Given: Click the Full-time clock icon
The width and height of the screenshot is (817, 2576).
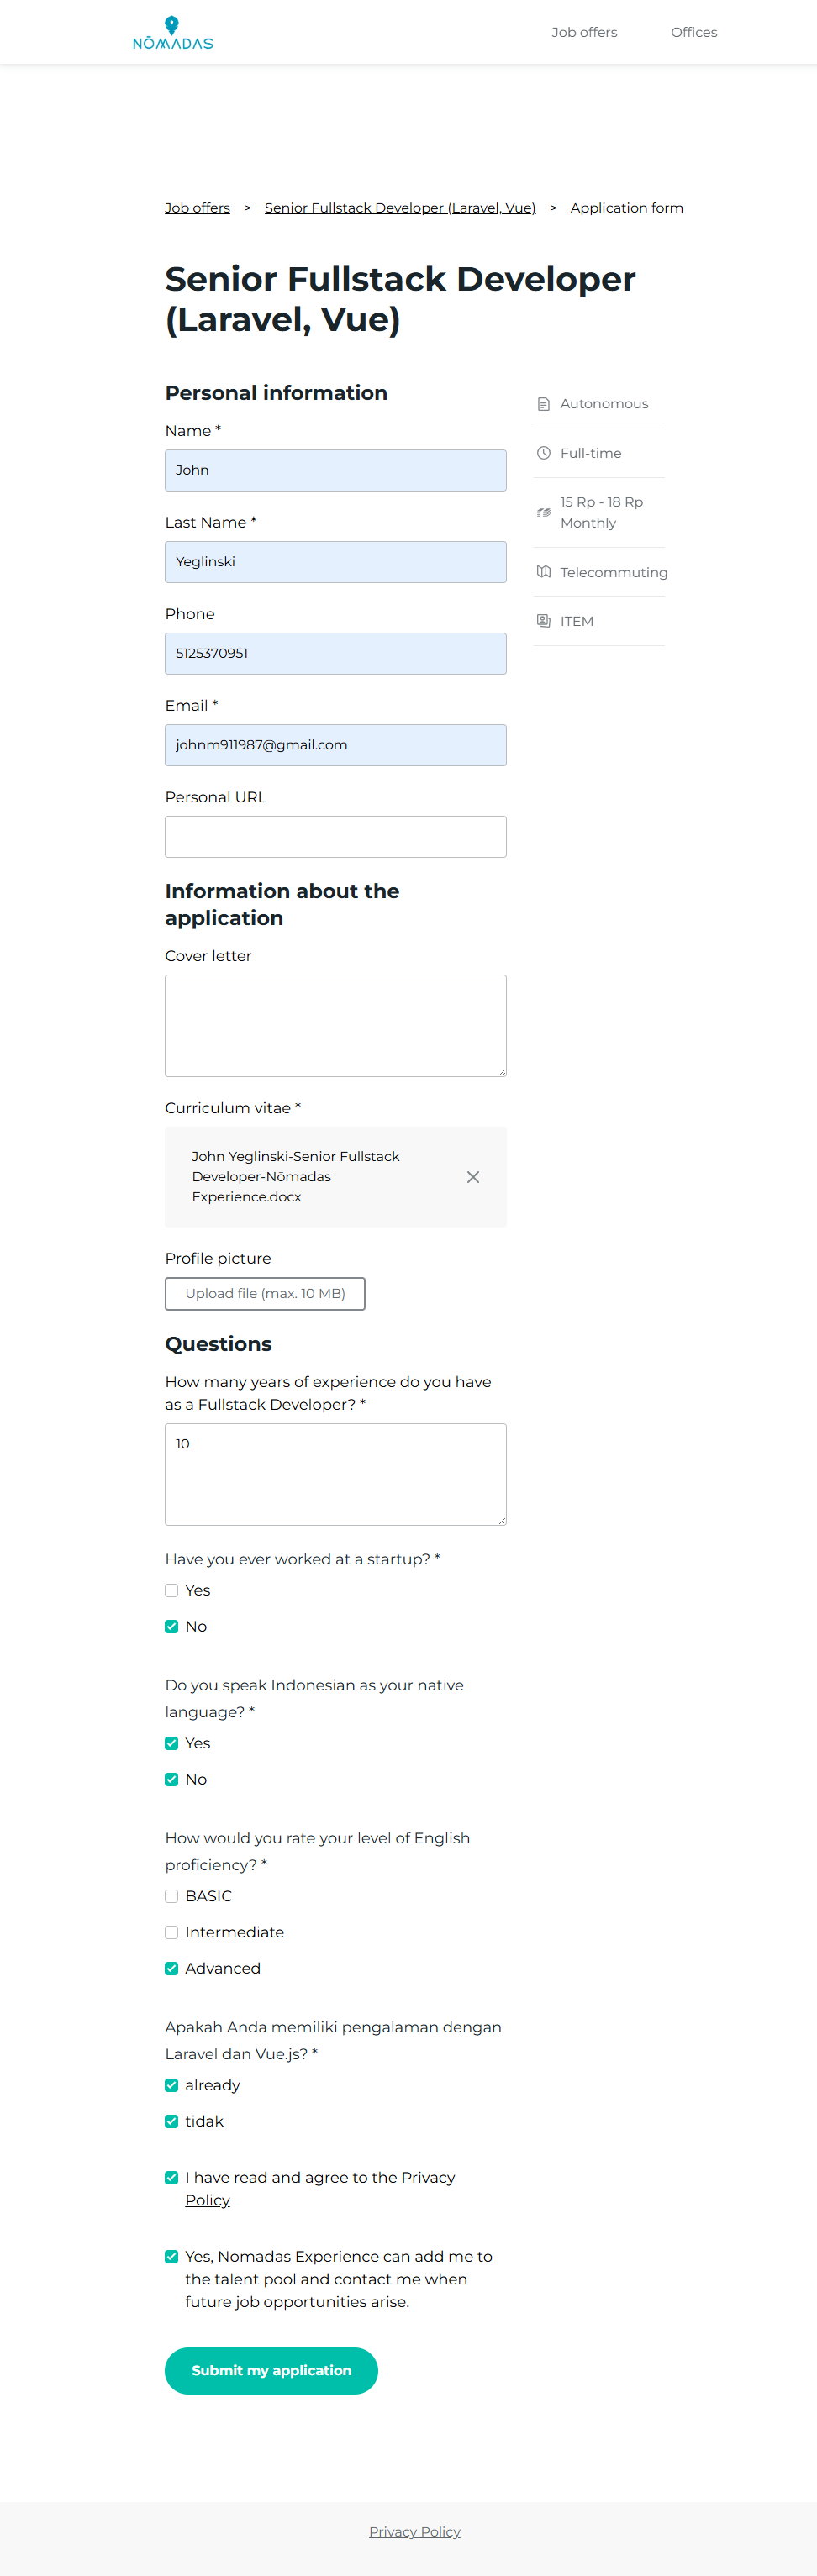Looking at the screenshot, I should pyautogui.click(x=544, y=453).
